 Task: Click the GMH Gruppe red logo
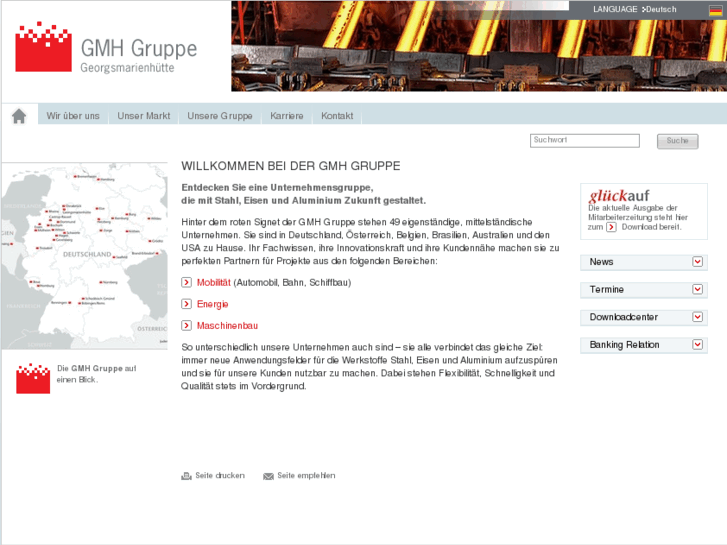(44, 46)
